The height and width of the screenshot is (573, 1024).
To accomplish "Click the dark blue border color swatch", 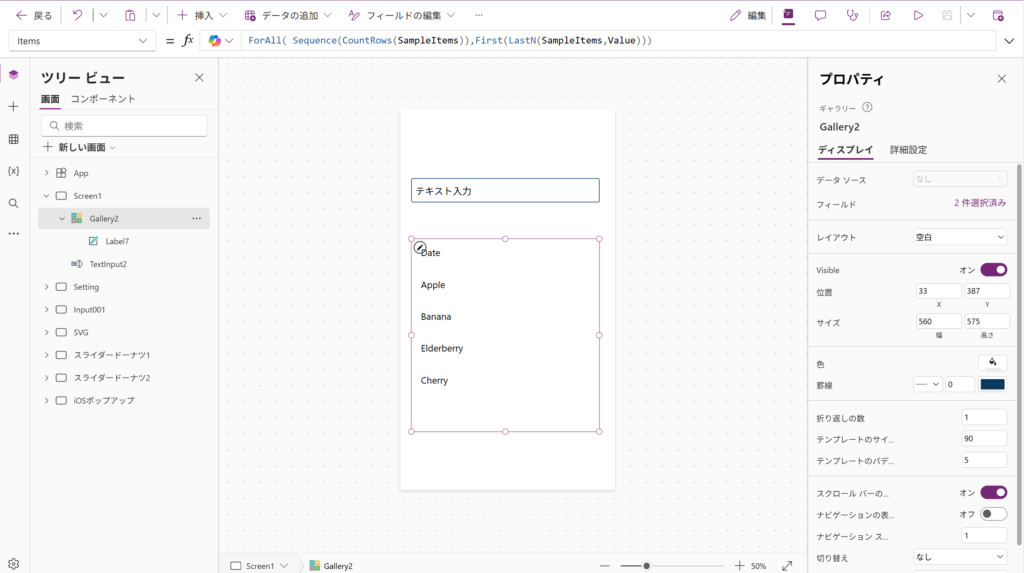I will click(x=992, y=384).
